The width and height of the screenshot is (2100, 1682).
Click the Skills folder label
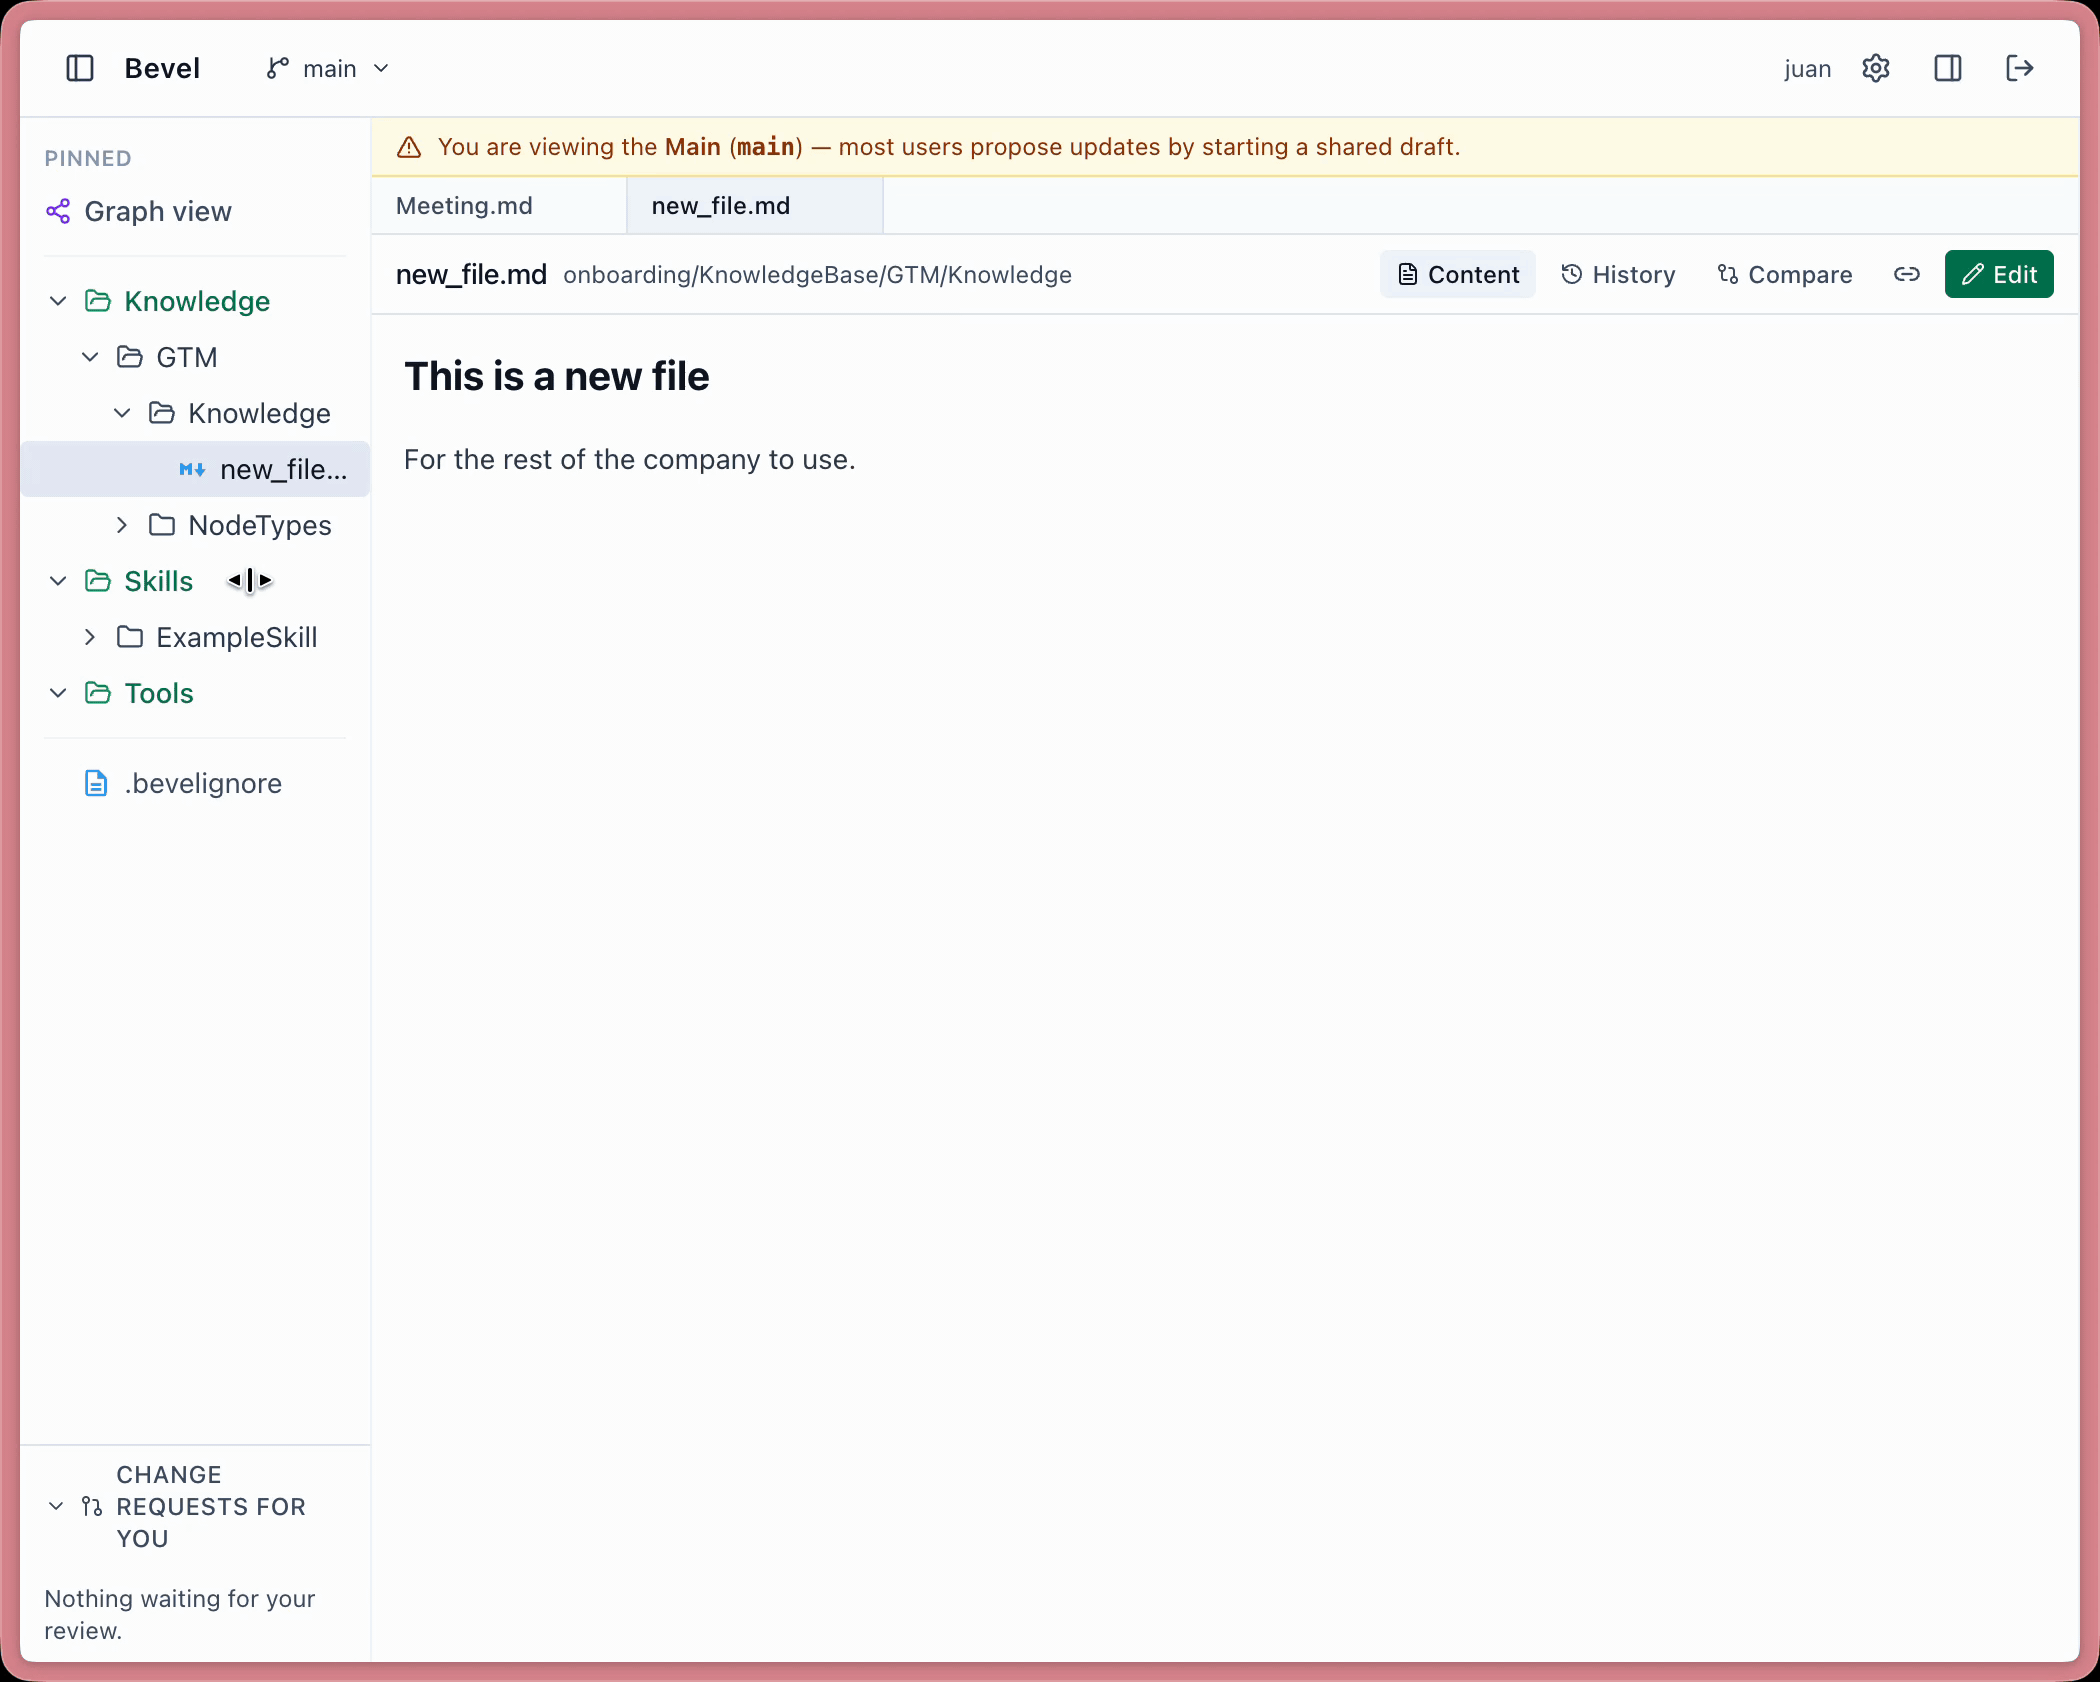click(x=159, y=581)
